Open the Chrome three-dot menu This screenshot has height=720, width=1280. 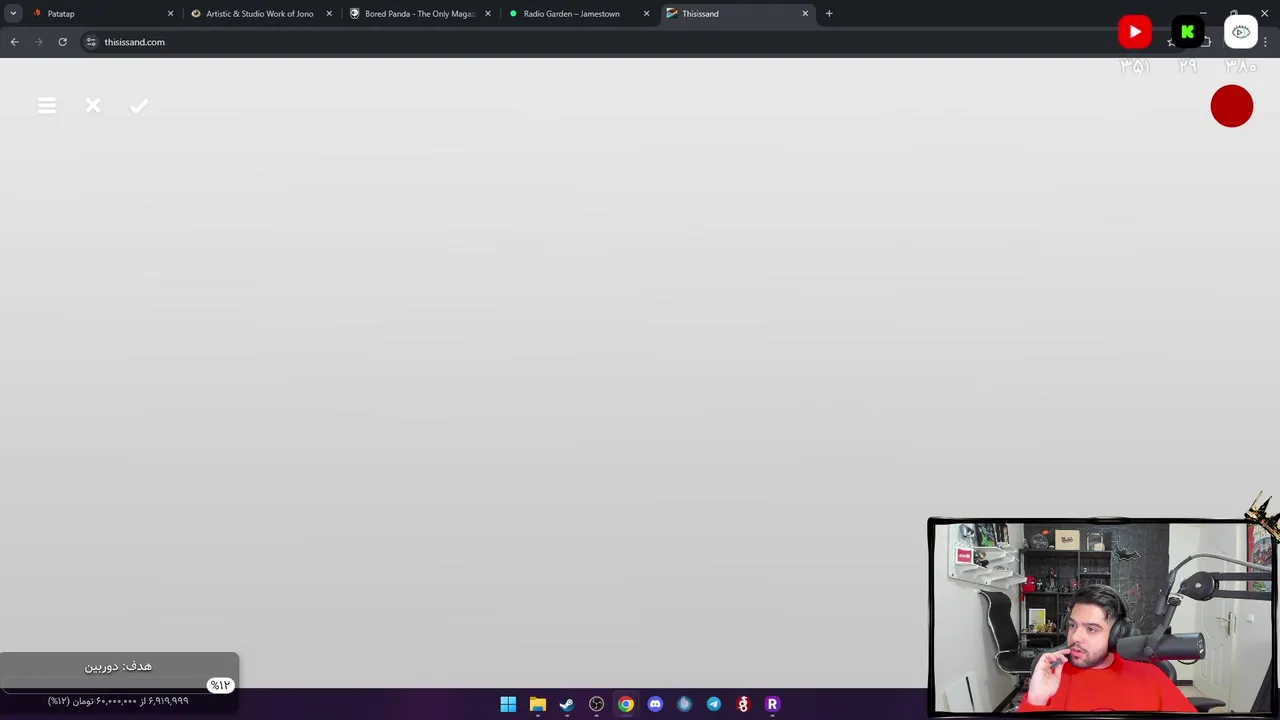coord(1266,42)
